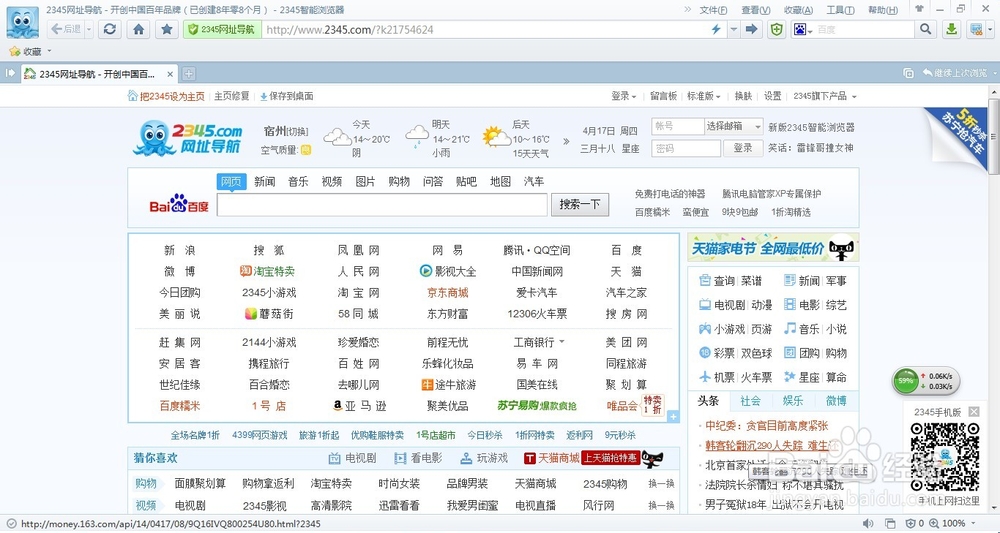Open 蘑菇街 link with colorful icon

269,314
